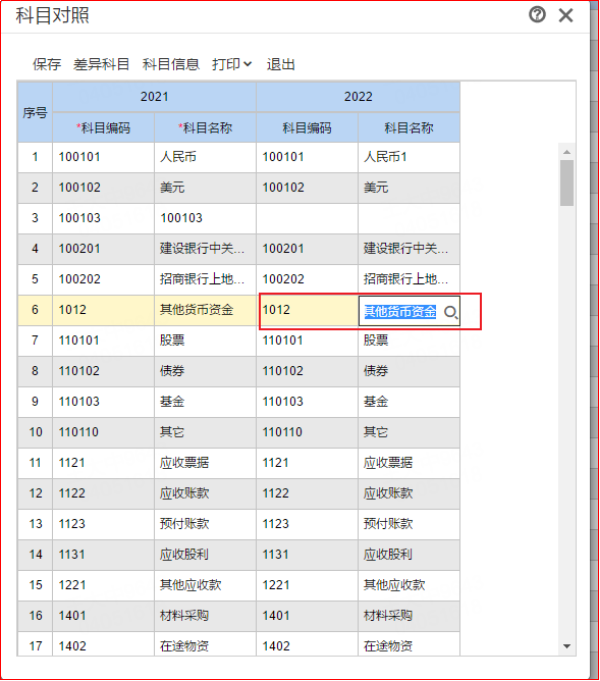Select the 2022 科目编码 cell showing 1012
600x681 pixels.
[x=307, y=310]
